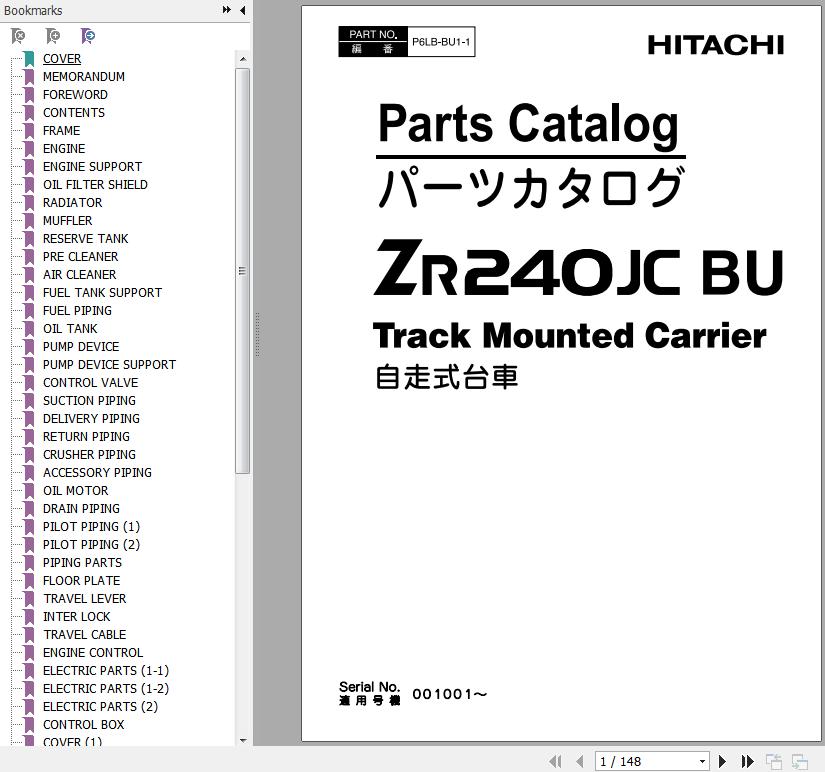Go to the DELIVERY PIPING bookmark

92,418
